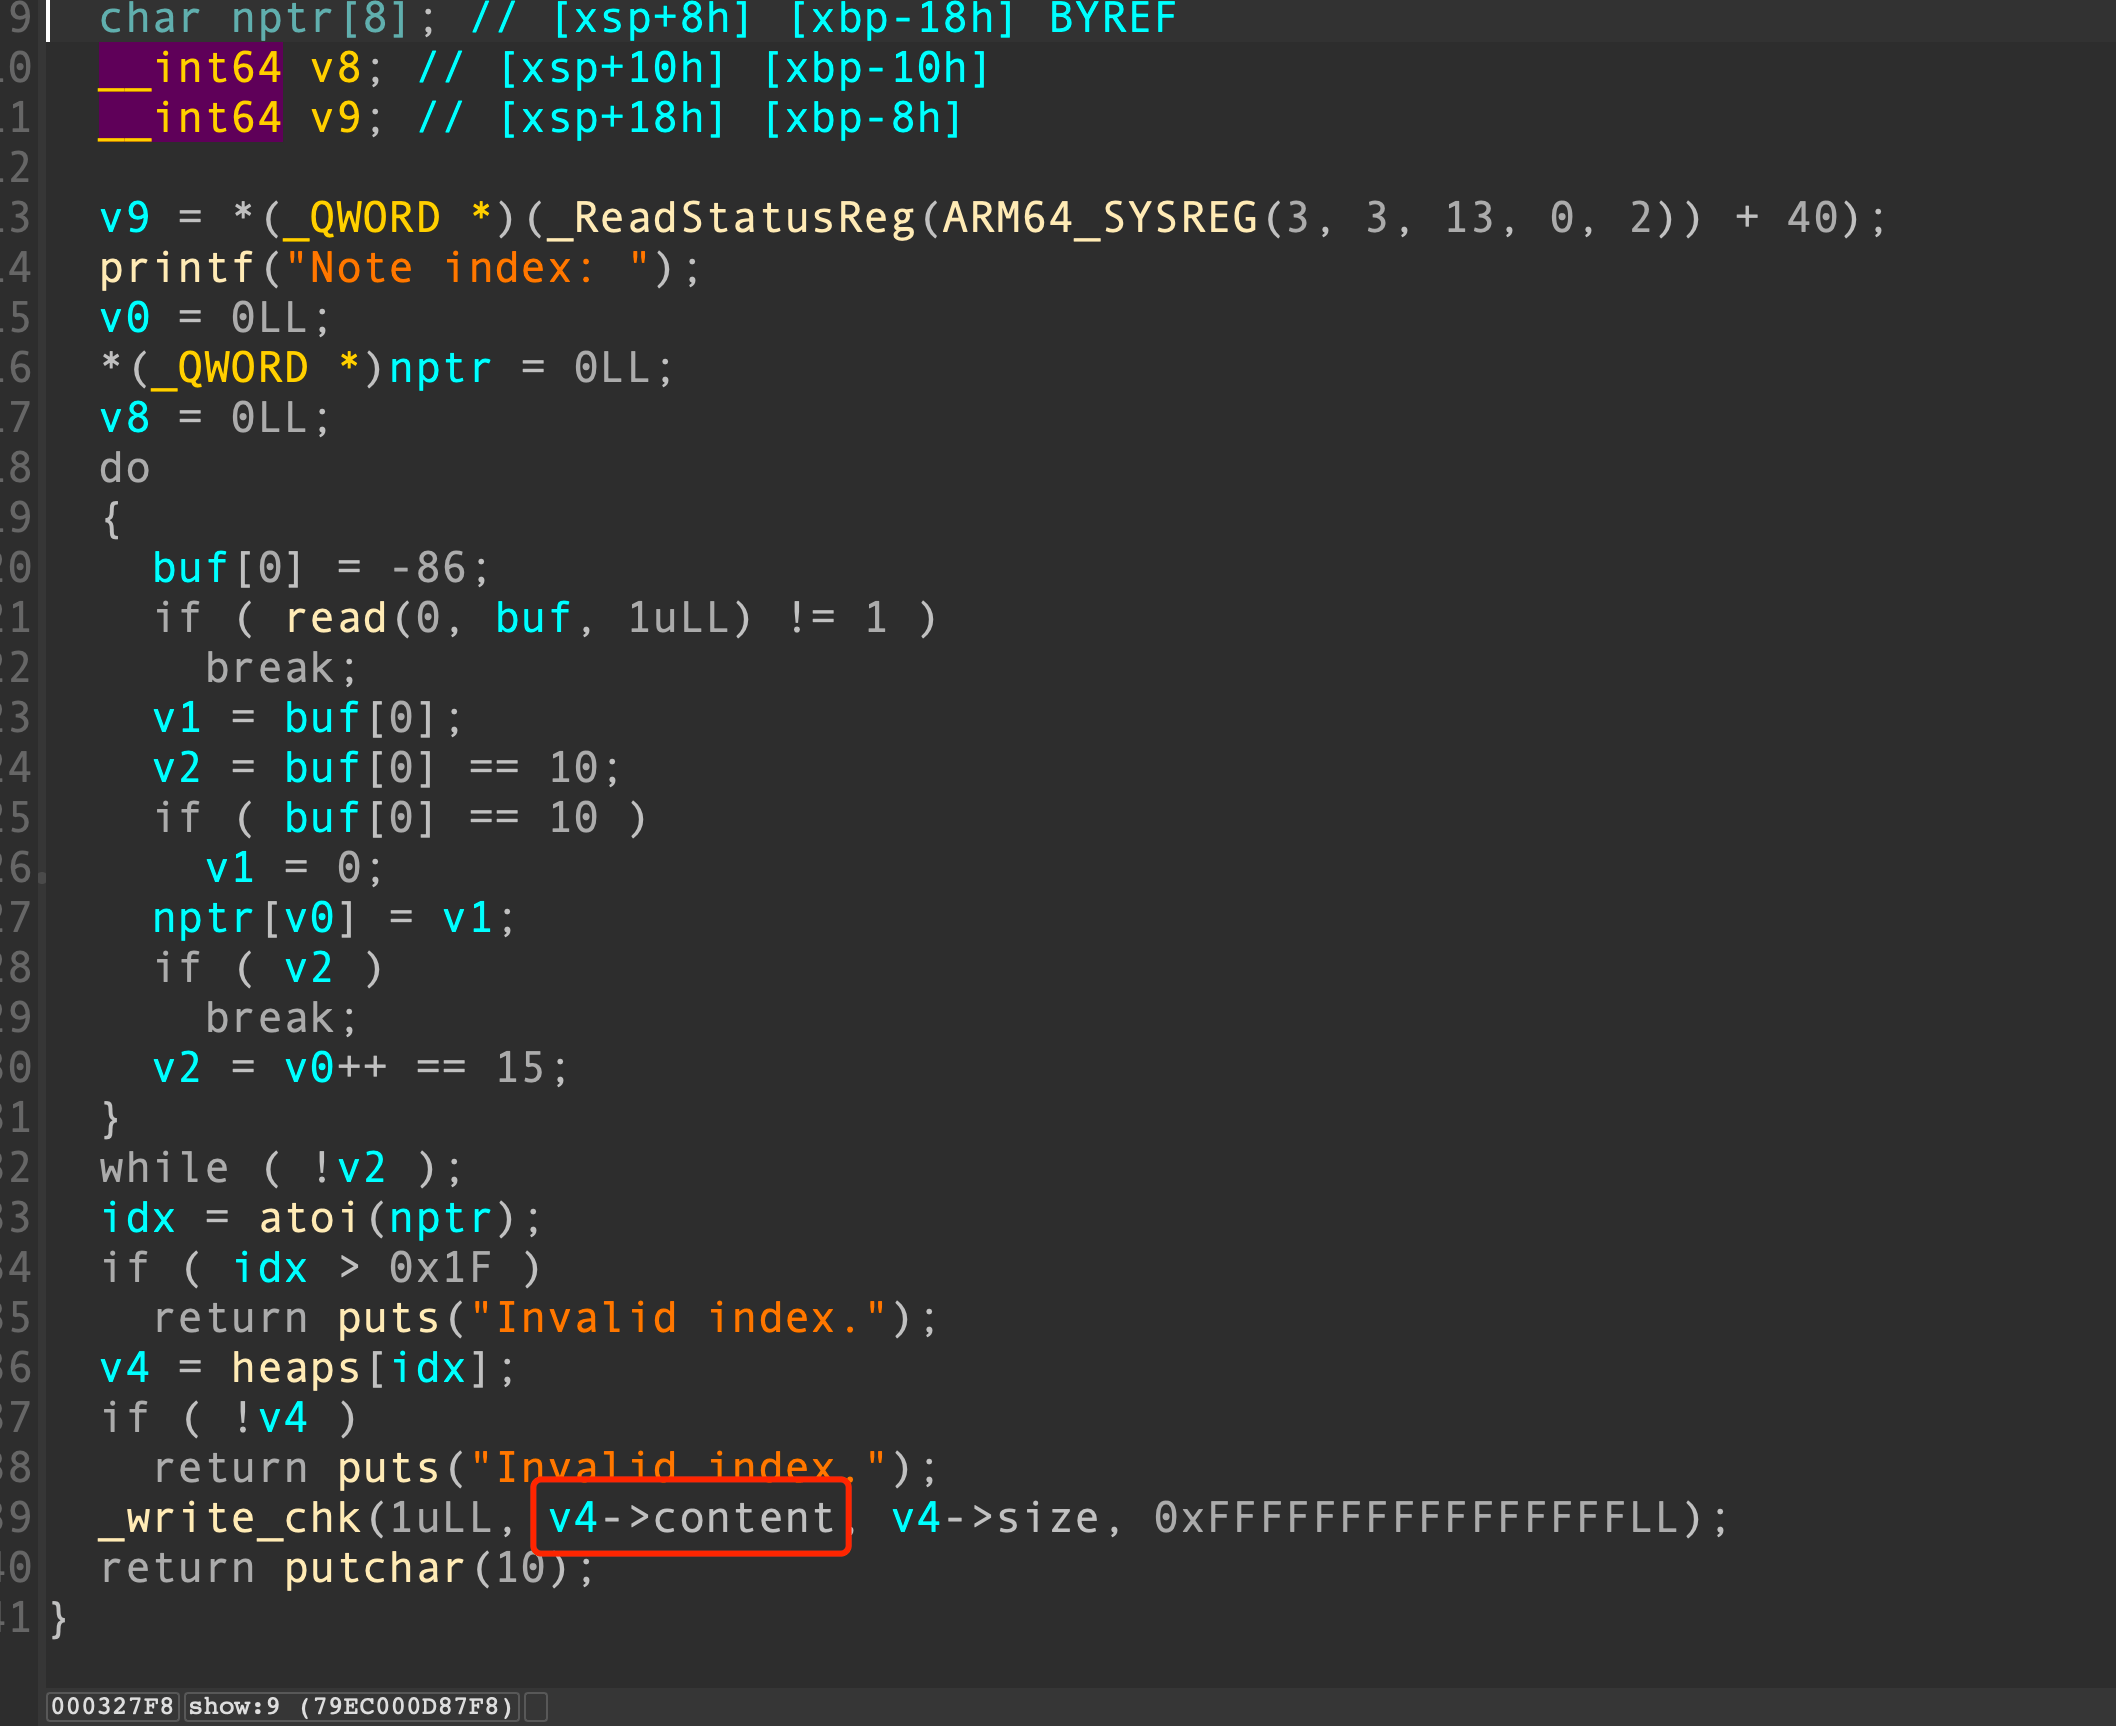Click !v4 in the if condition
This screenshot has width=2116, height=1726.
(269, 1418)
